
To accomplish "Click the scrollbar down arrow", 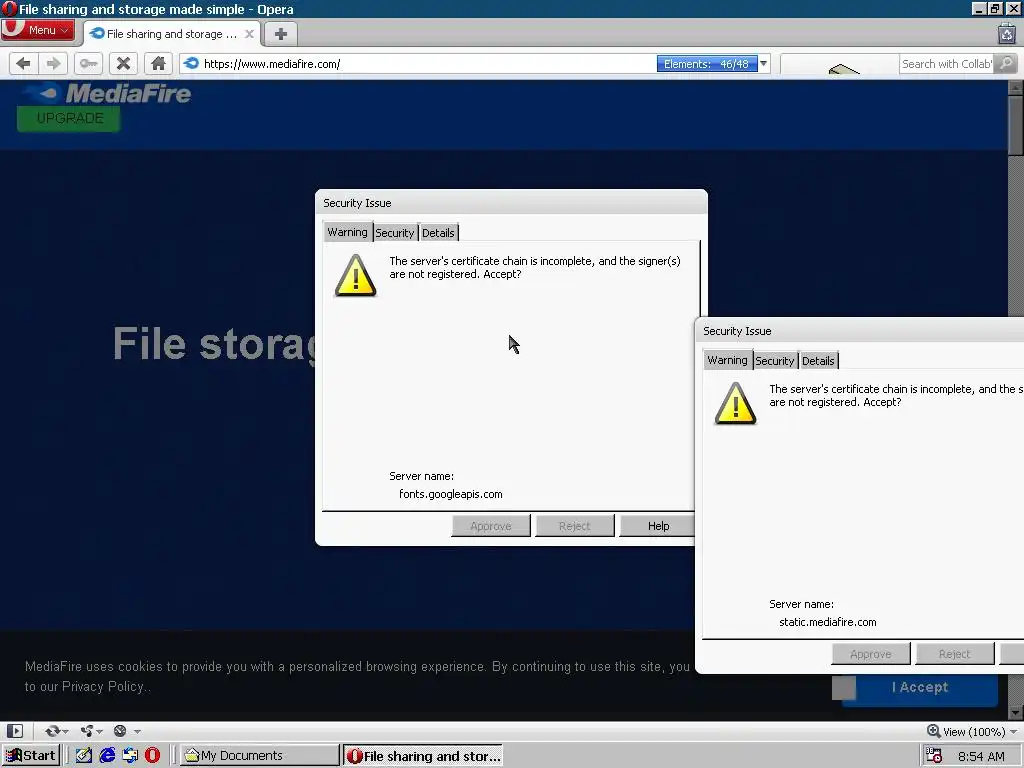I will tap(1016, 712).
